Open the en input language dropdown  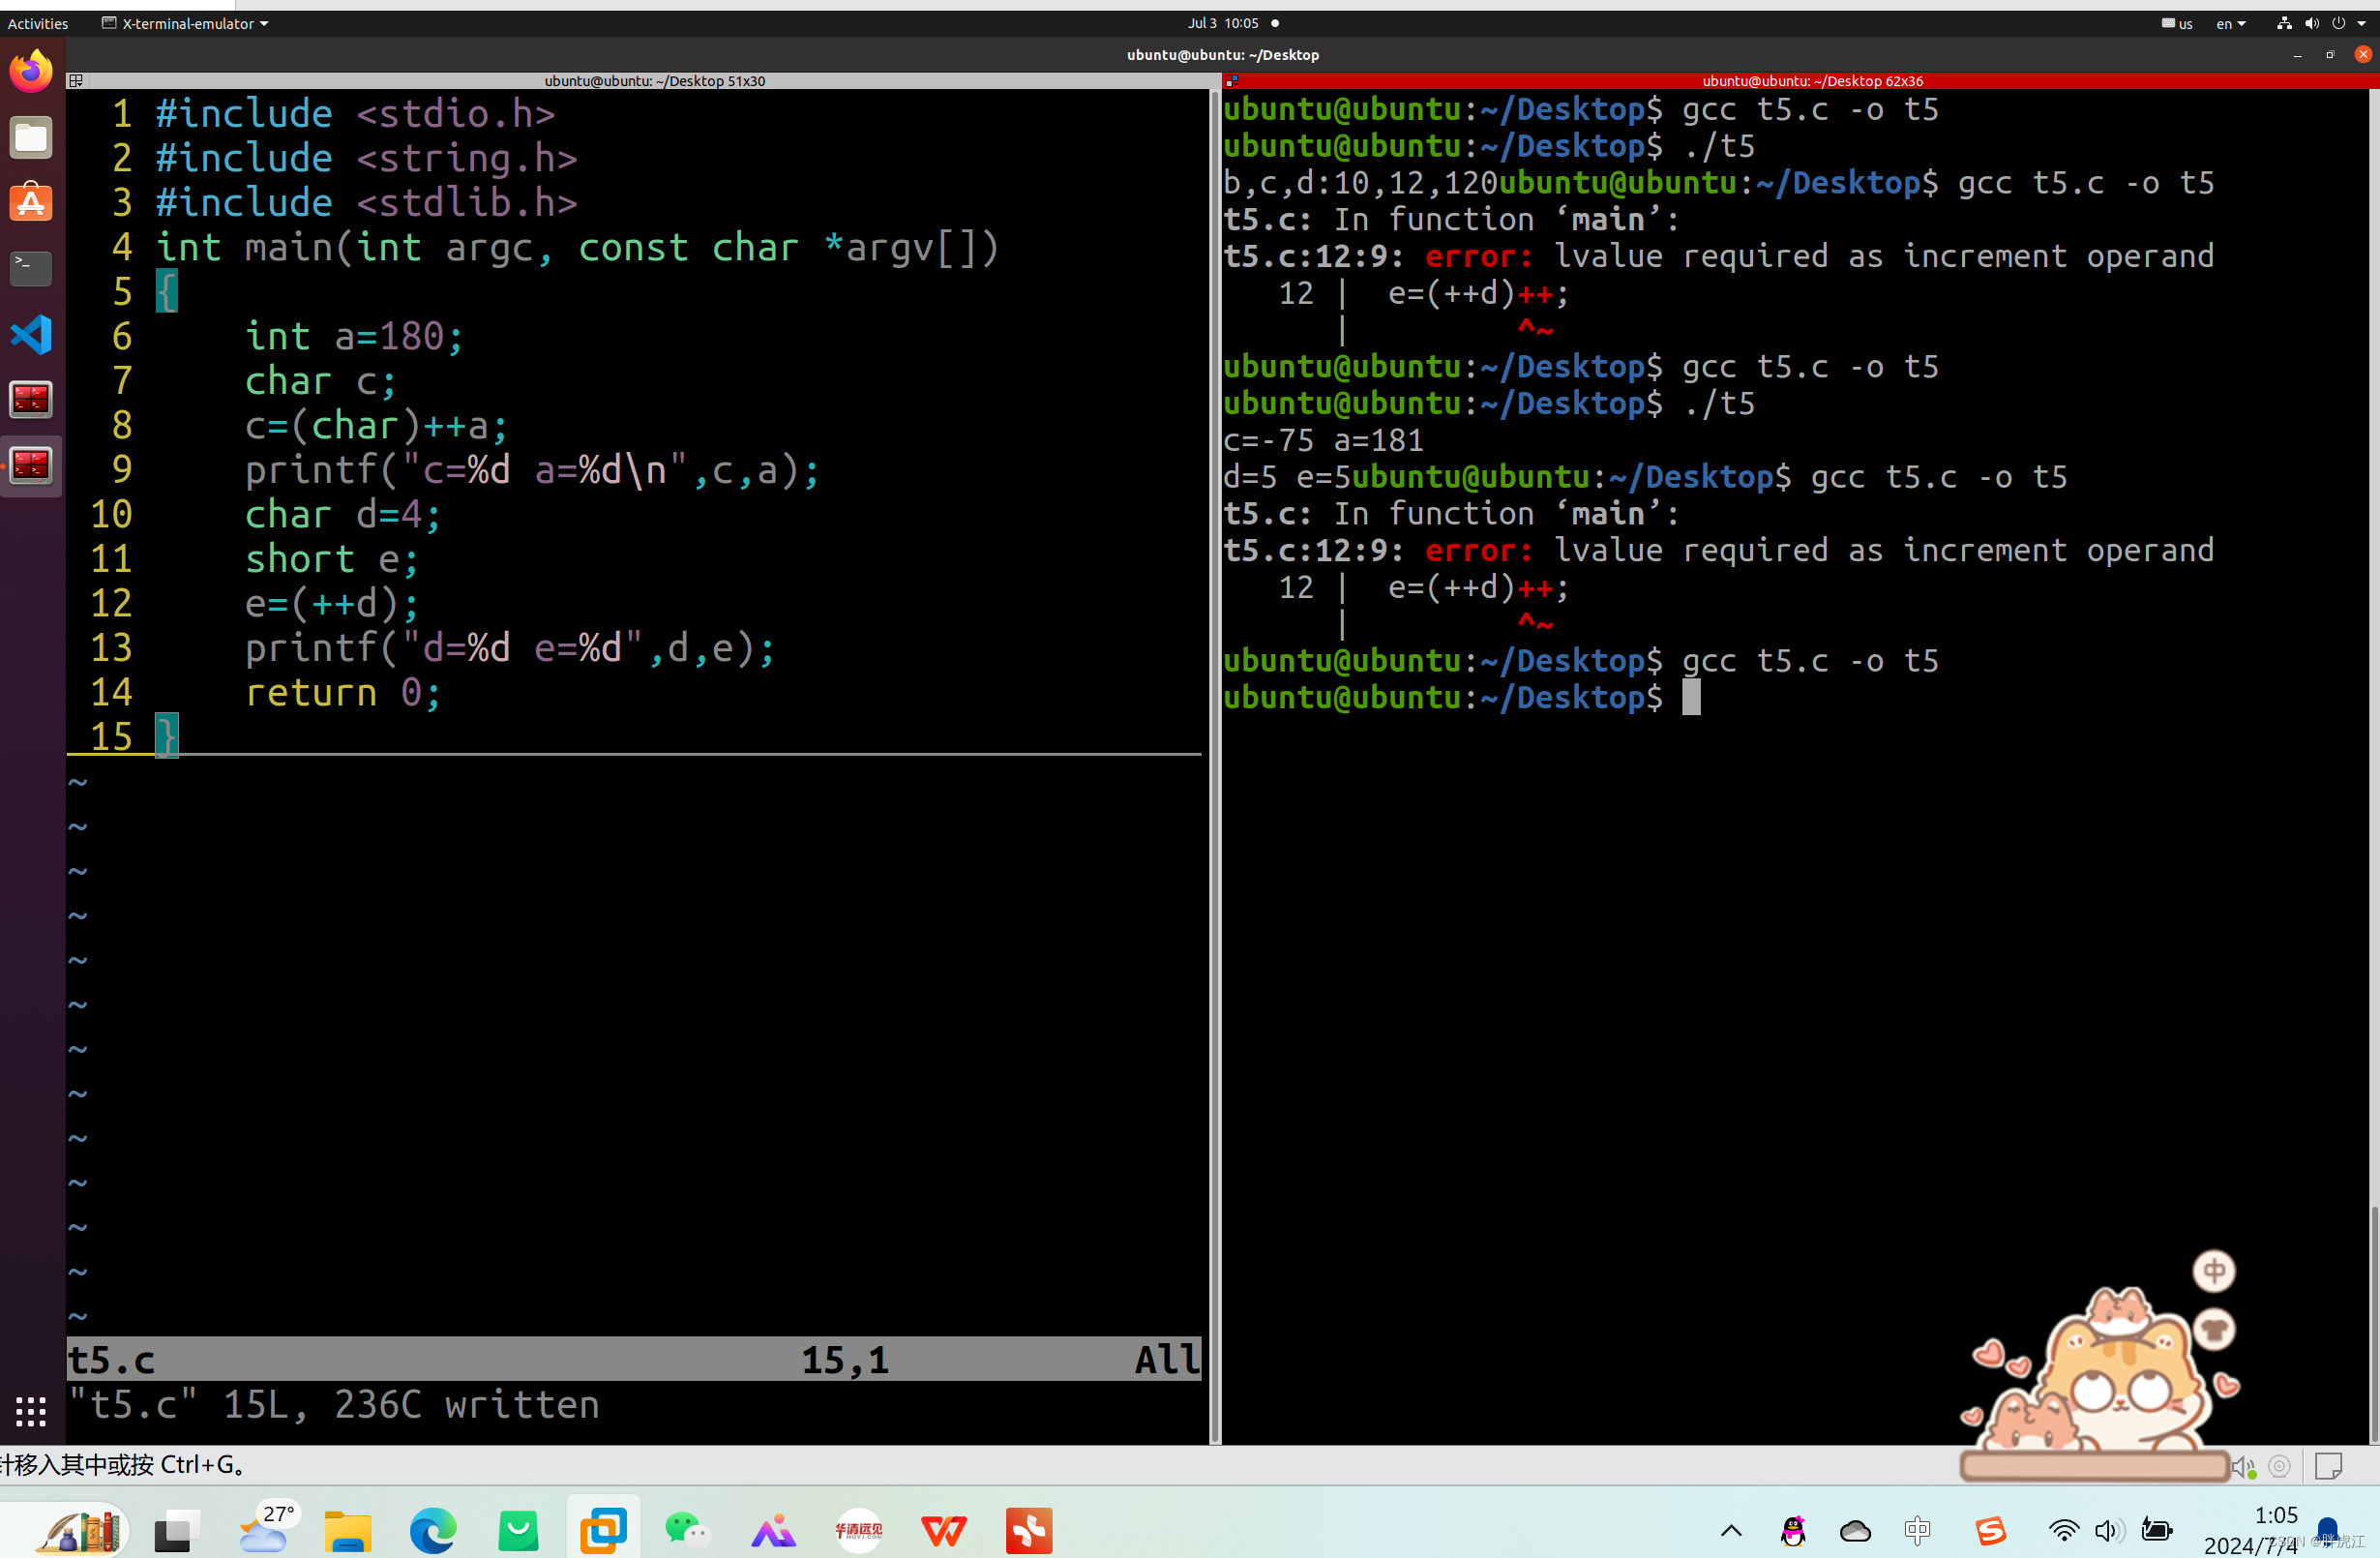click(2231, 23)
